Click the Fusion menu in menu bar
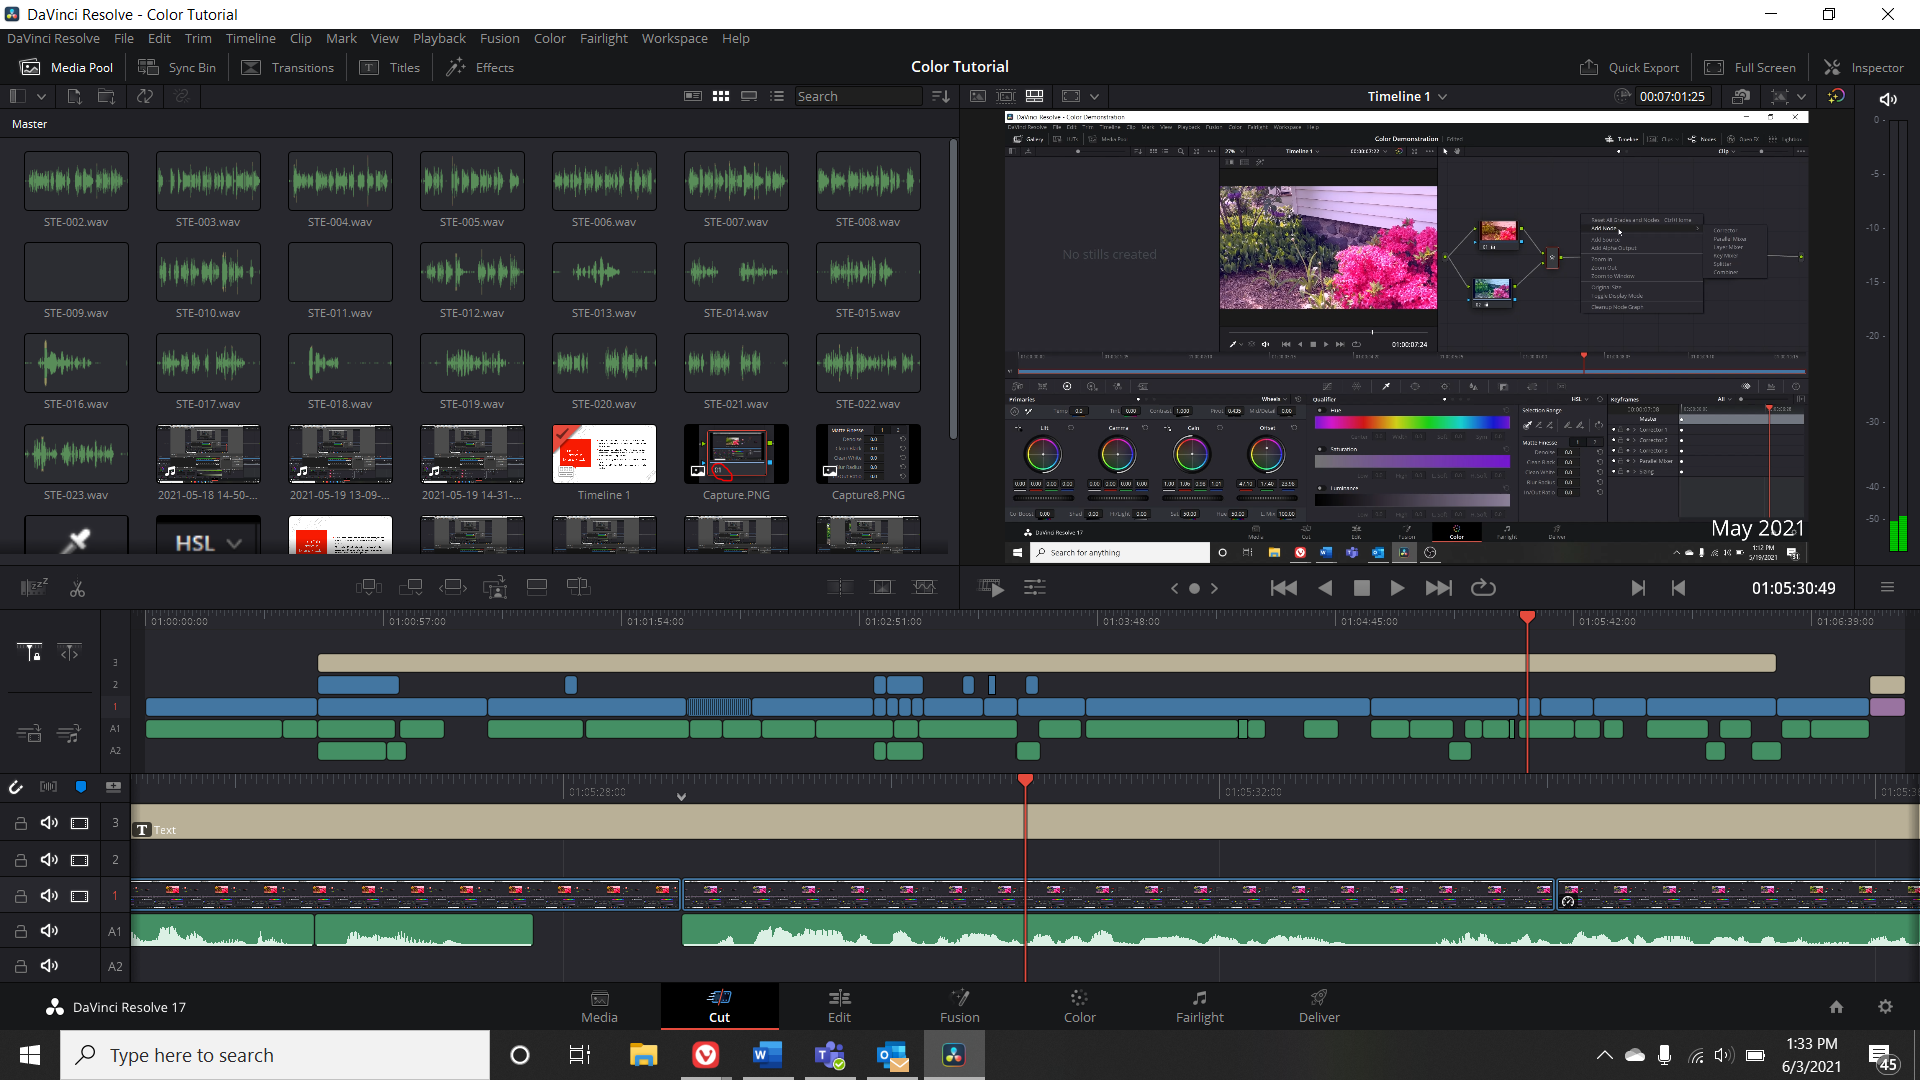The width and height of the screenshot is (1920, 1080). point(498,38)
